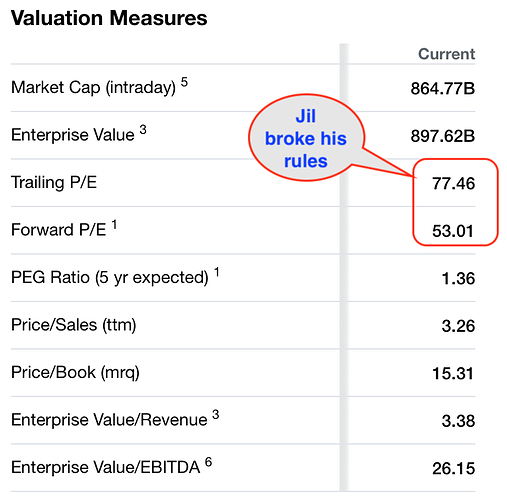Click the Enterprise Value row label
This screenshot has width=507, height=500.
point(79,134)
